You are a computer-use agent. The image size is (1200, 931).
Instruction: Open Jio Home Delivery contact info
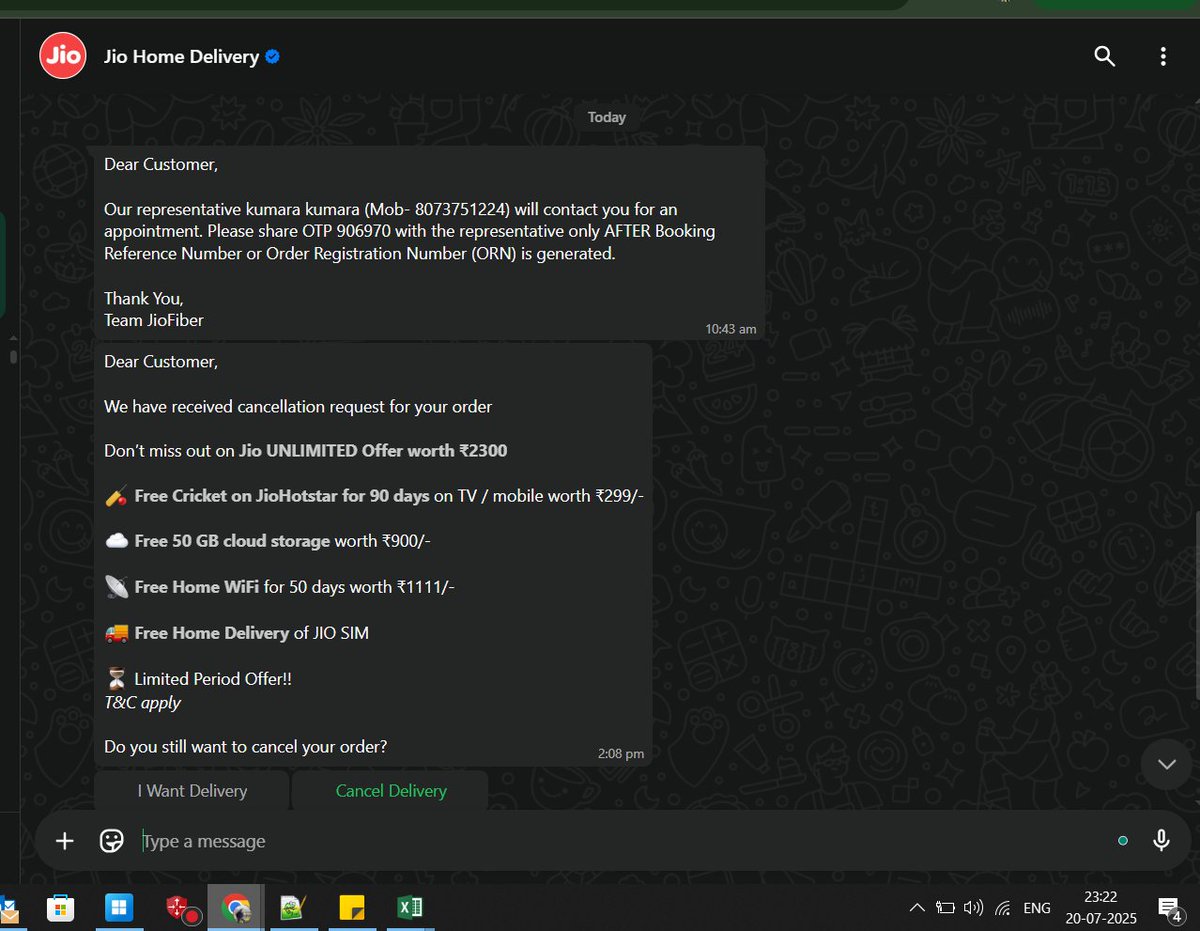coord(182,57)
